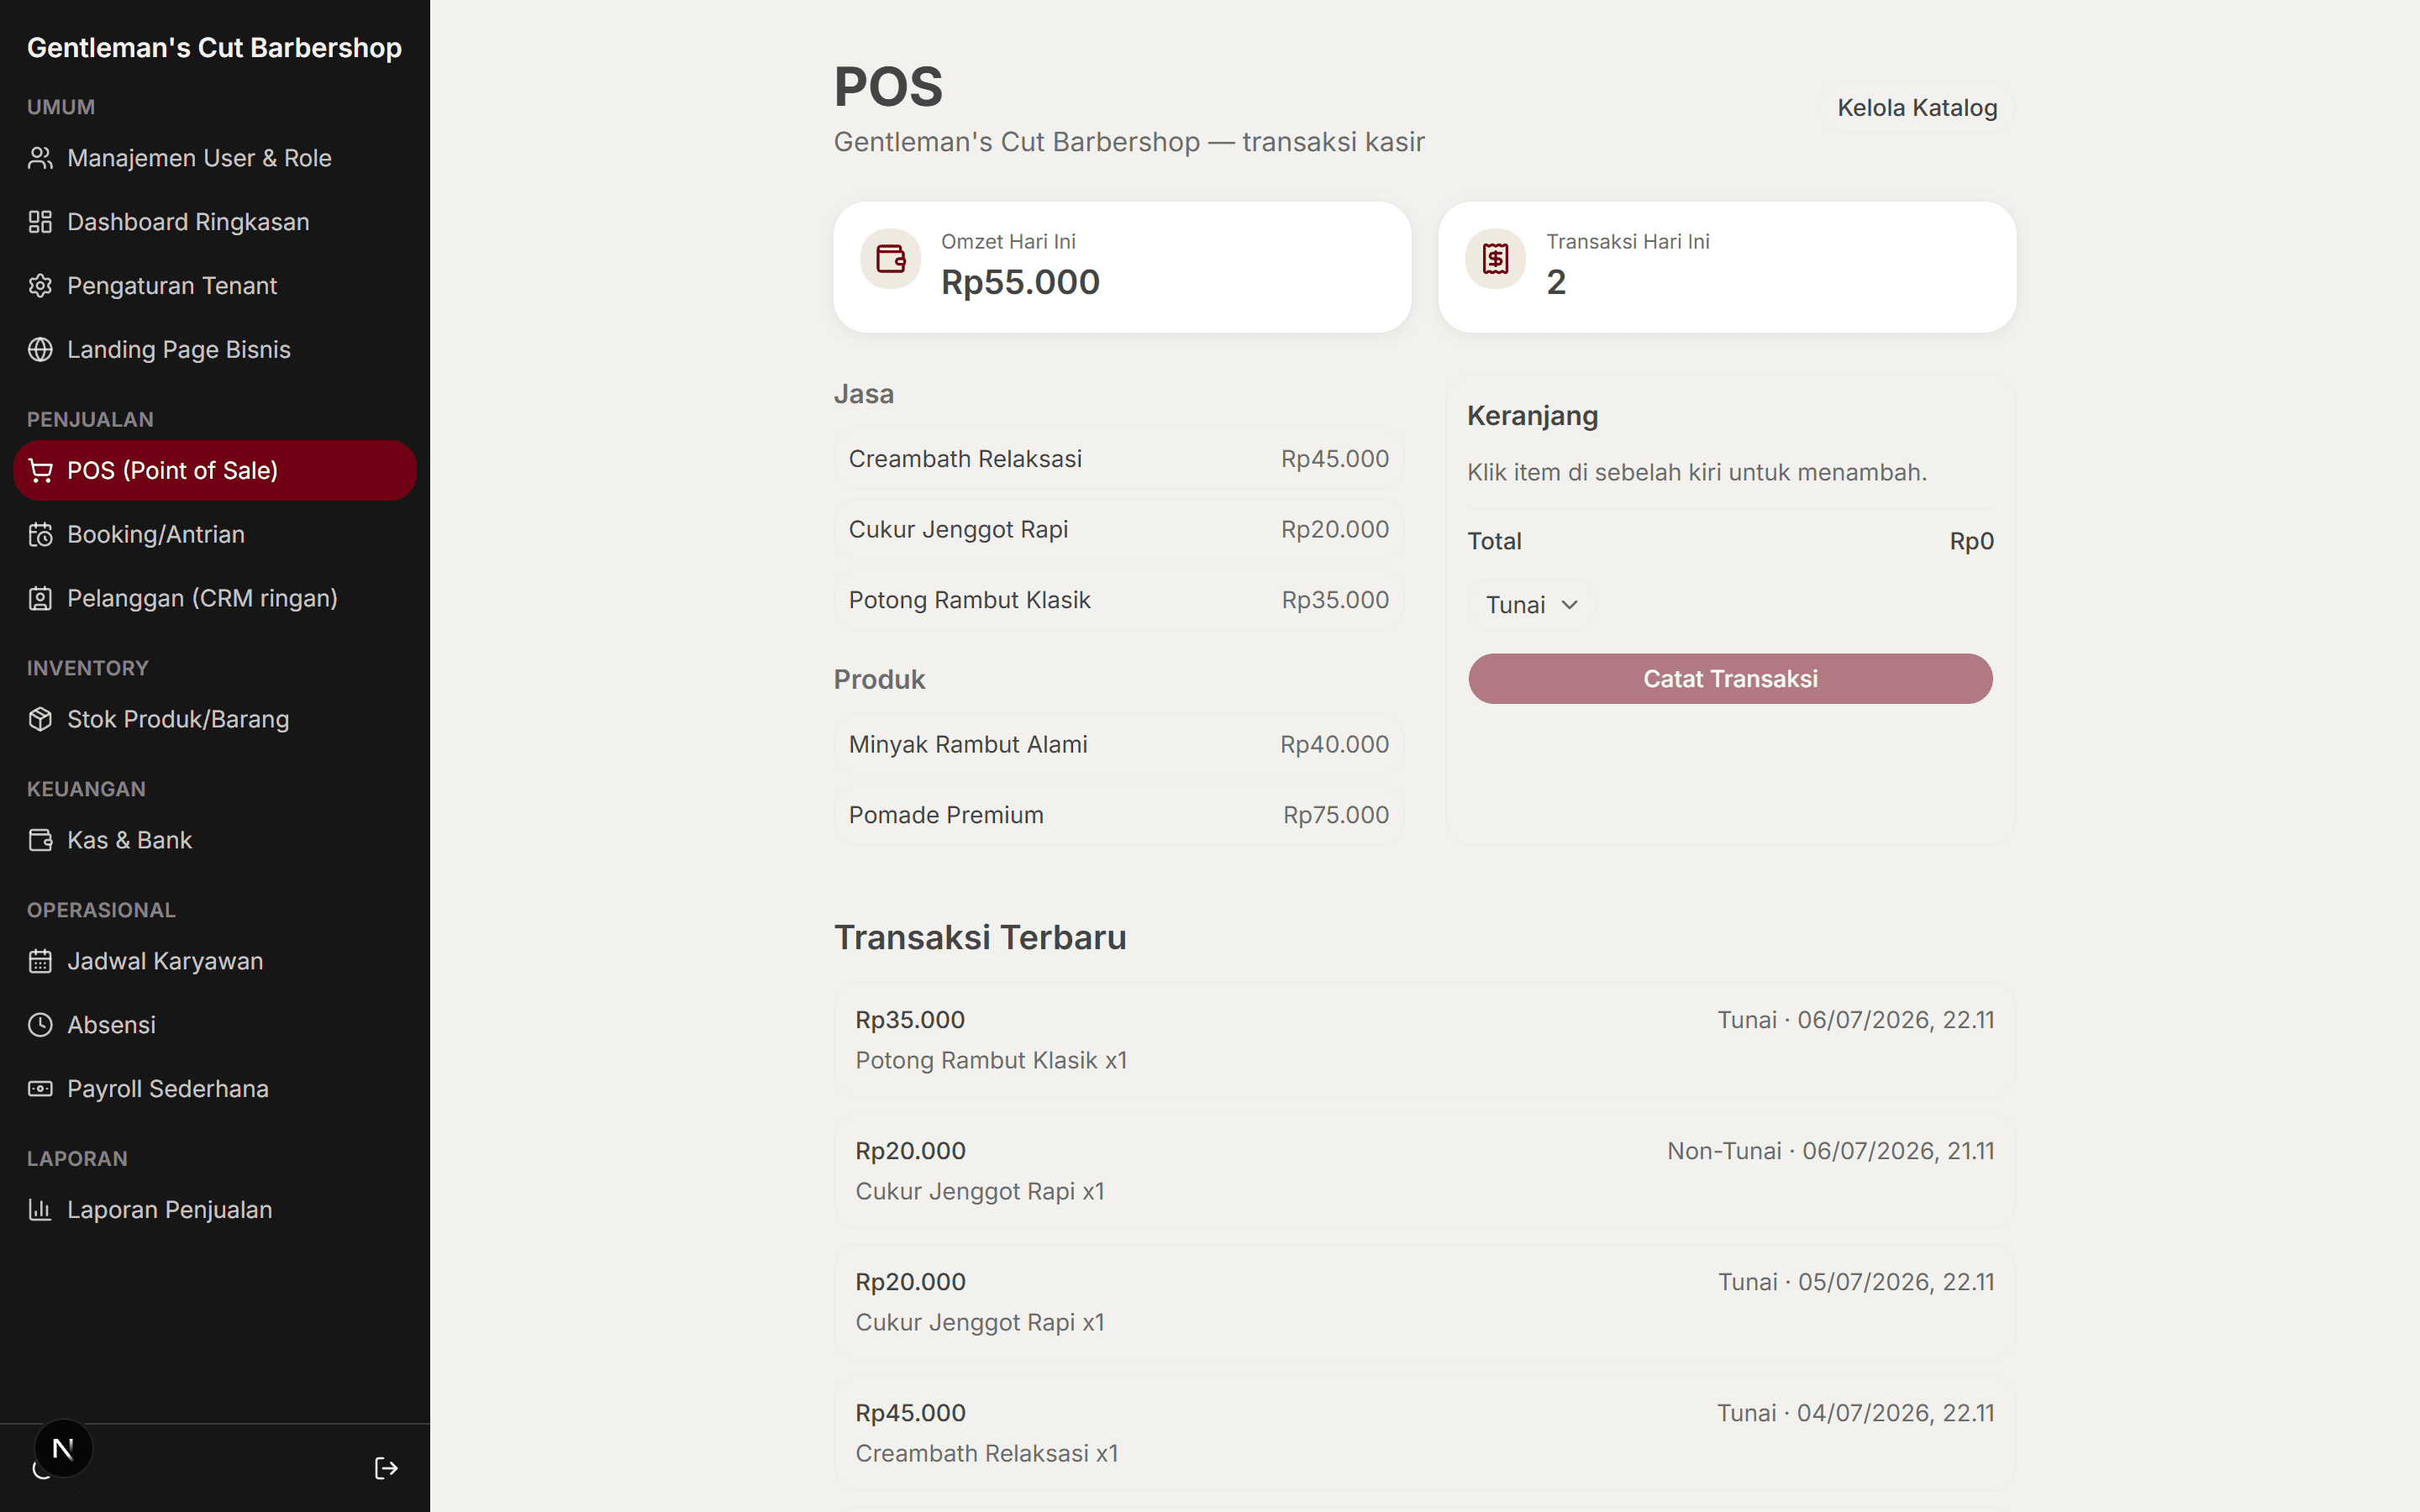Add Pomade Premium product to cart
Viewport: 2420px width, 1512px height.
1118,815
